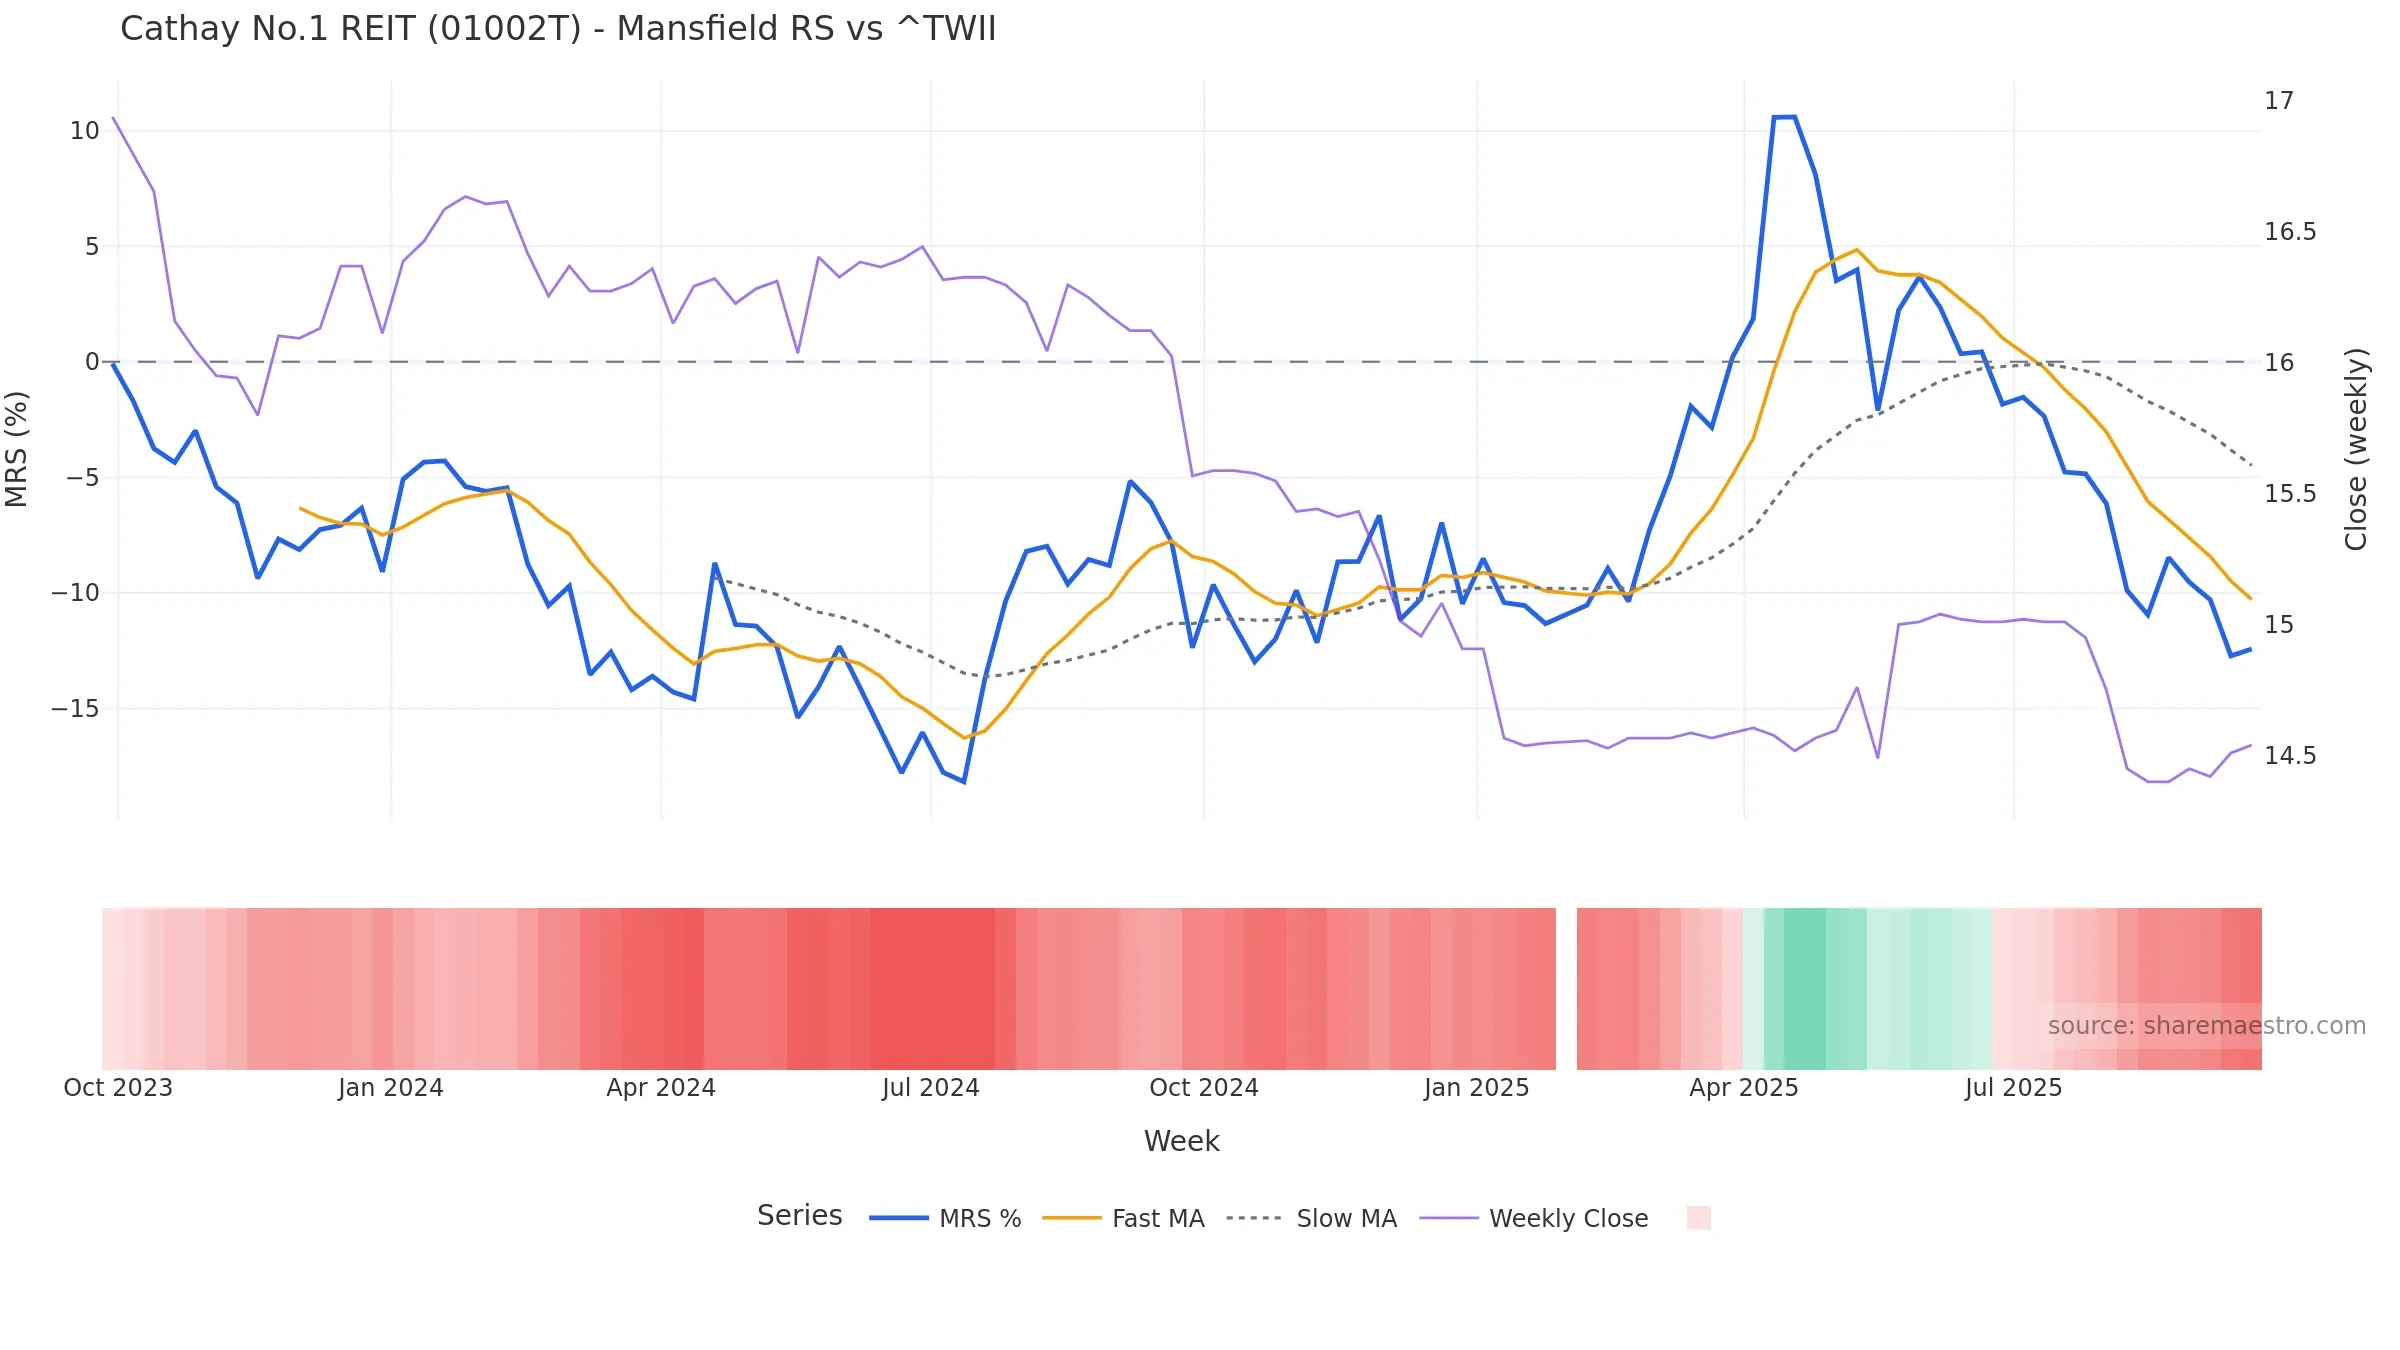Click the chart title Cathay No.1 REIT

pos(558,29)
